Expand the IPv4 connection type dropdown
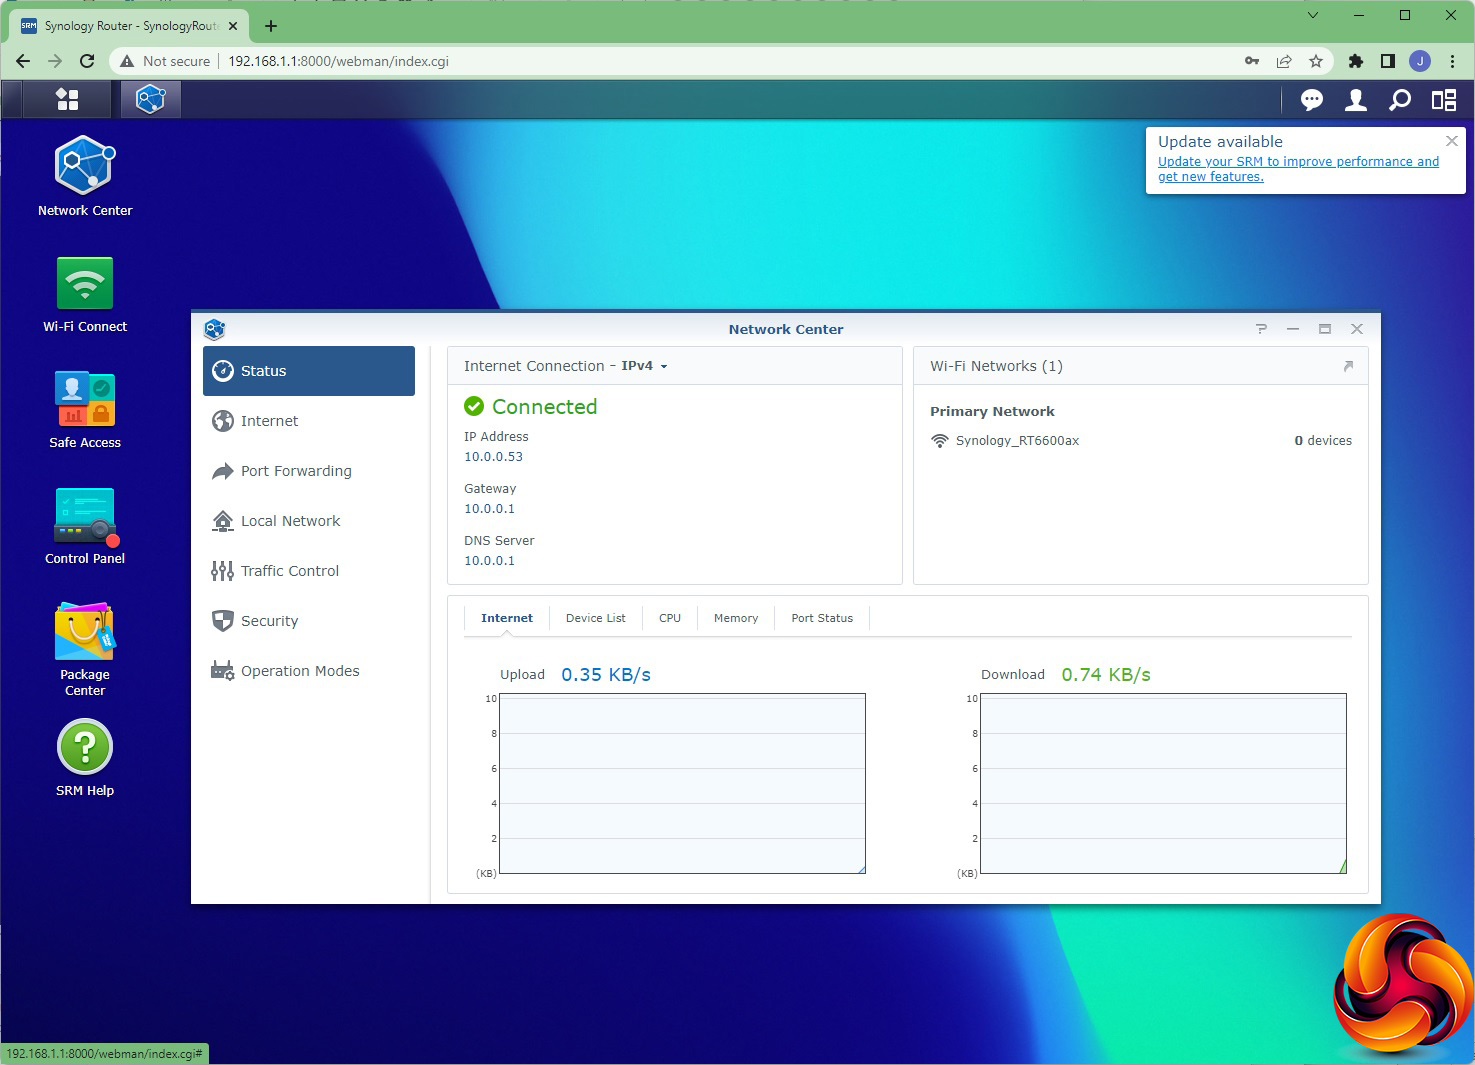This screenshot has width=1475, height=1065. pos(644,366)
